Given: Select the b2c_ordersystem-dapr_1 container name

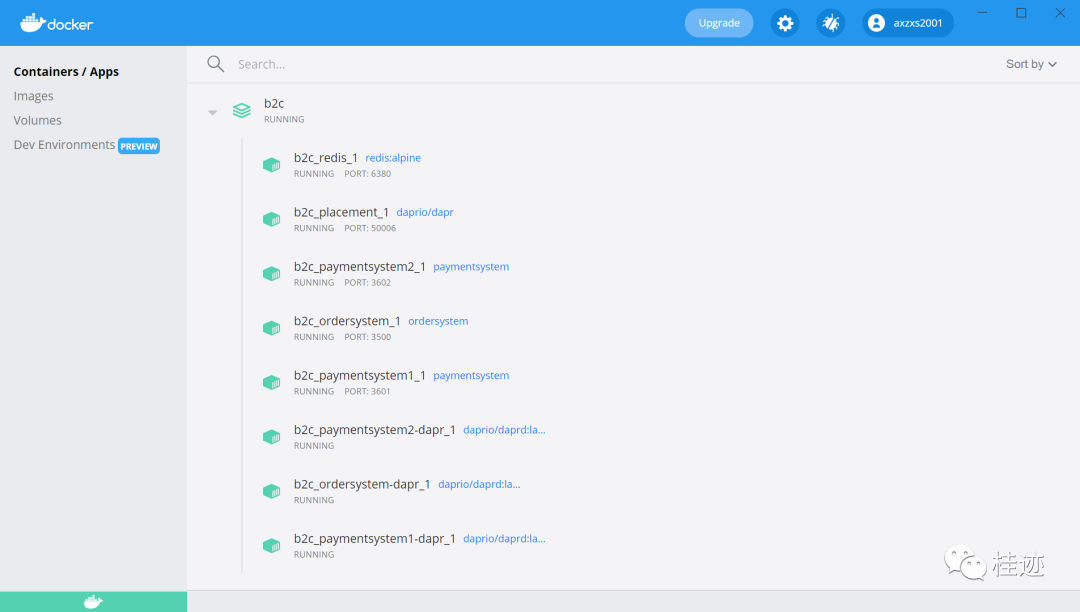Looking at the screenshot, I should [x=362, y=484].
